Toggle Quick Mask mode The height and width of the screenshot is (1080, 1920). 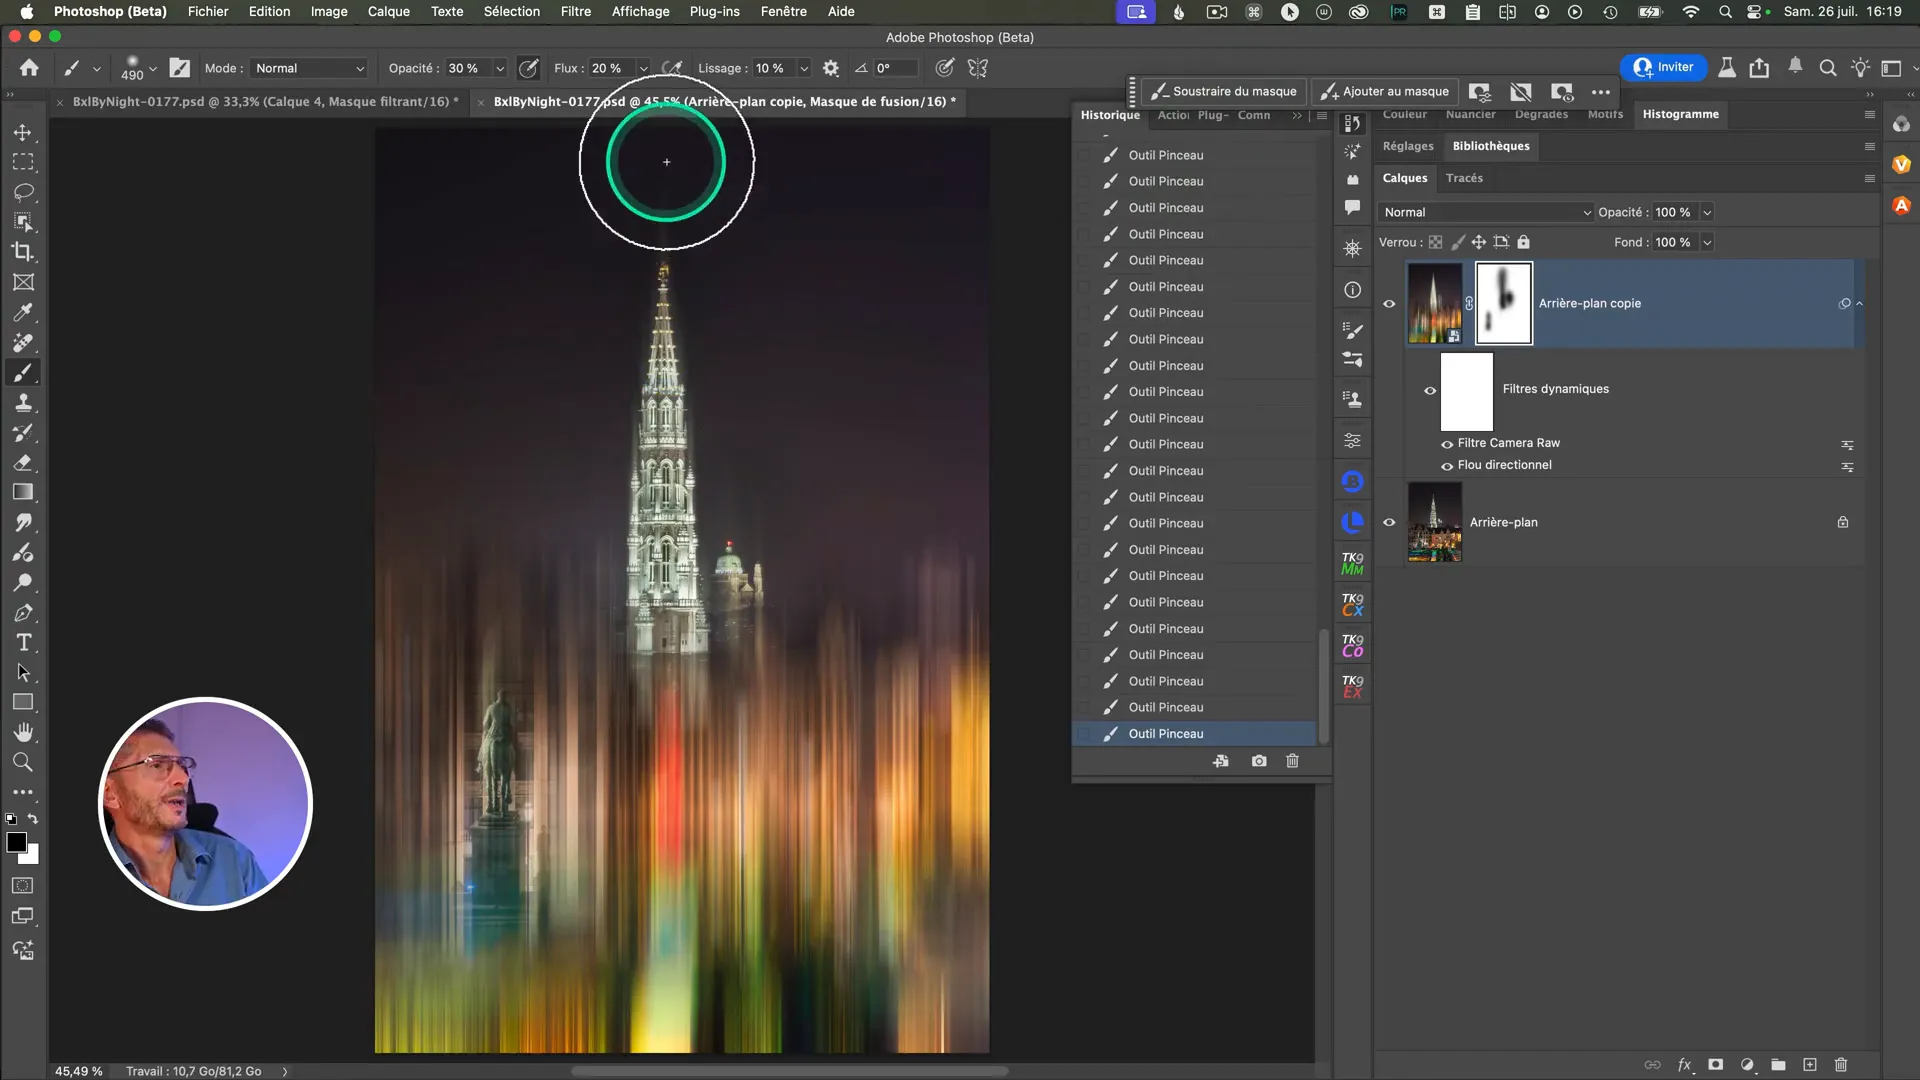click(23, 886)
